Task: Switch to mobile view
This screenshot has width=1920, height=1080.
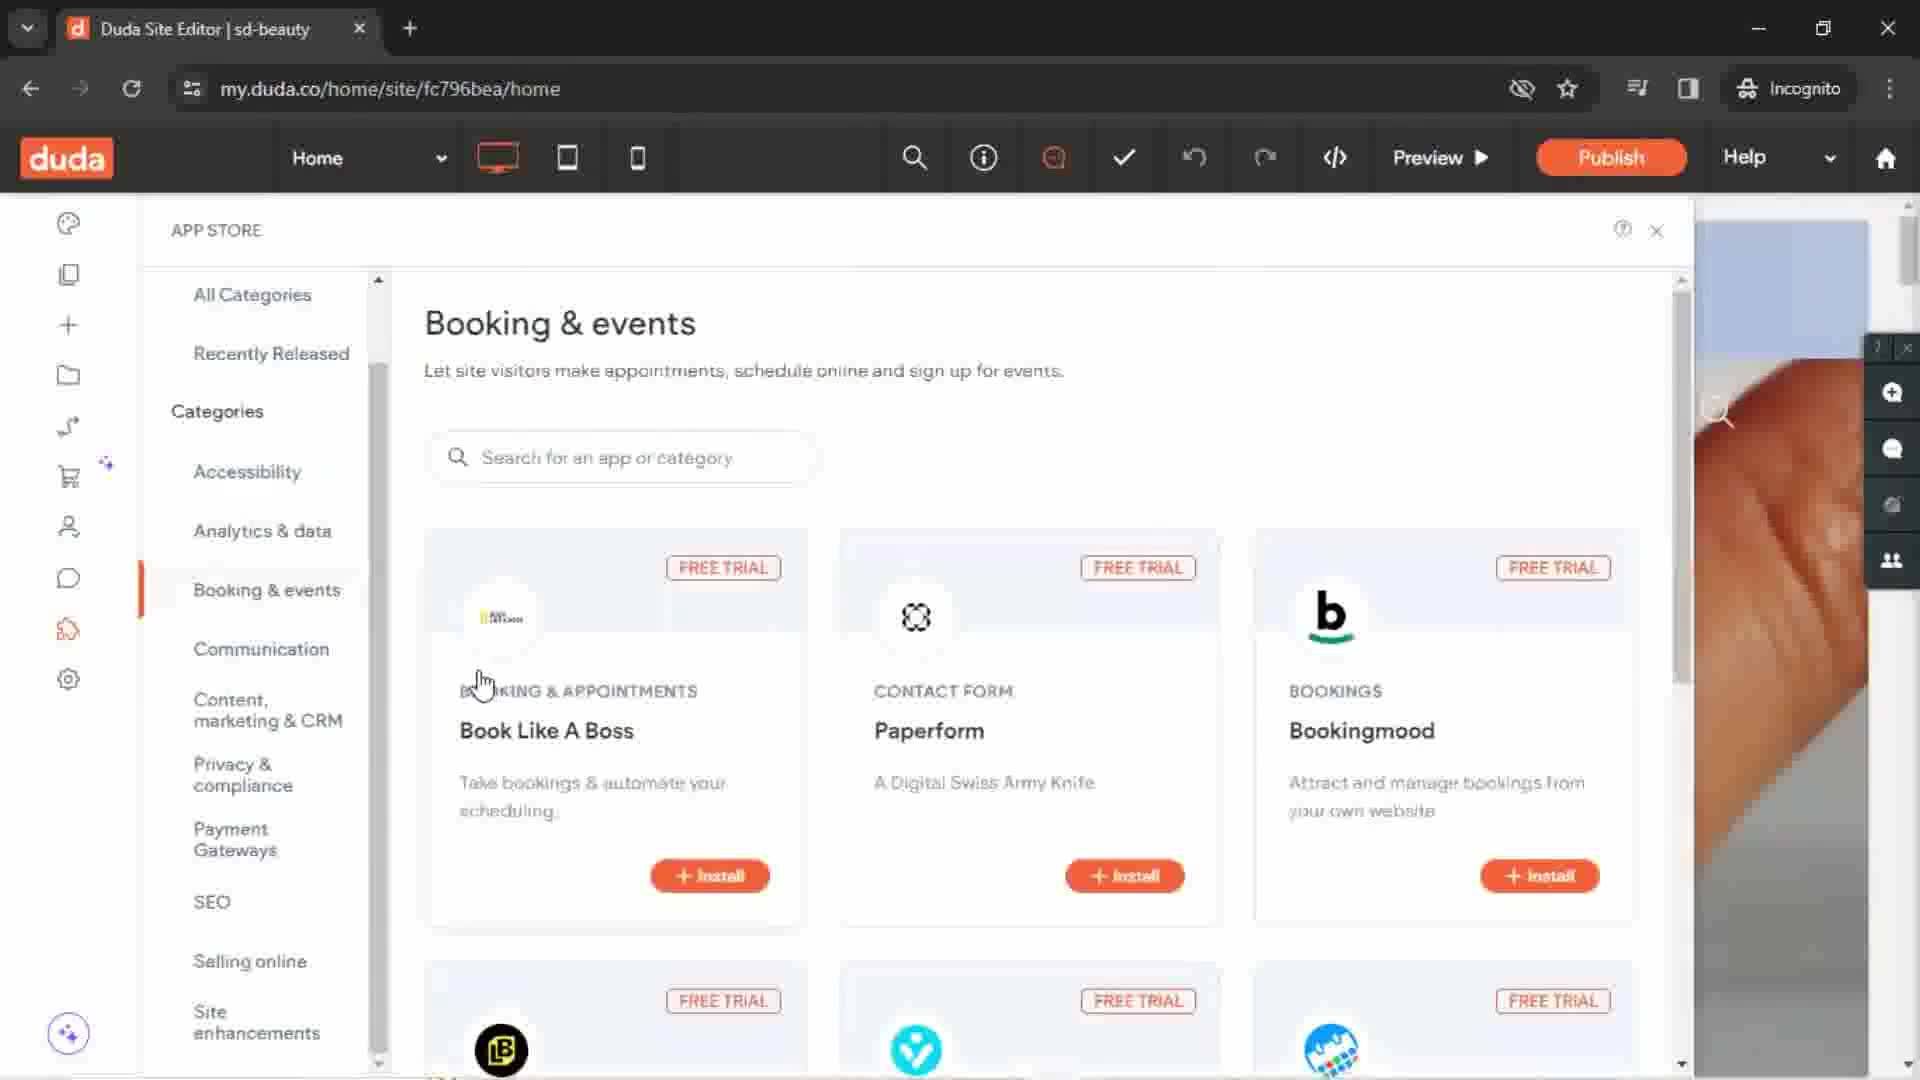Action: (x=637, y=158)
